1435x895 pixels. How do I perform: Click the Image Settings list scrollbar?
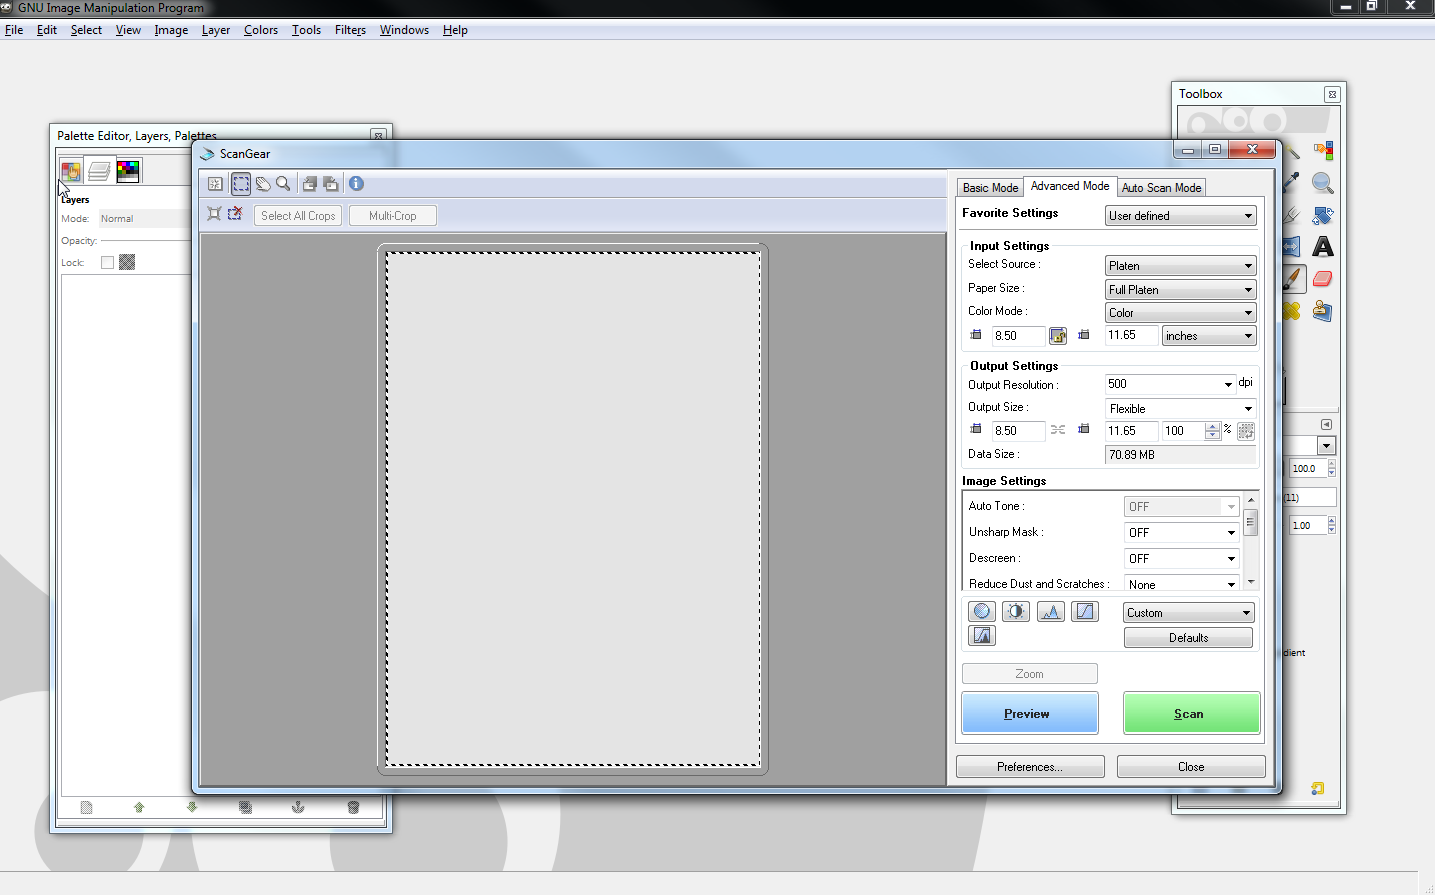click(1250, 540)
